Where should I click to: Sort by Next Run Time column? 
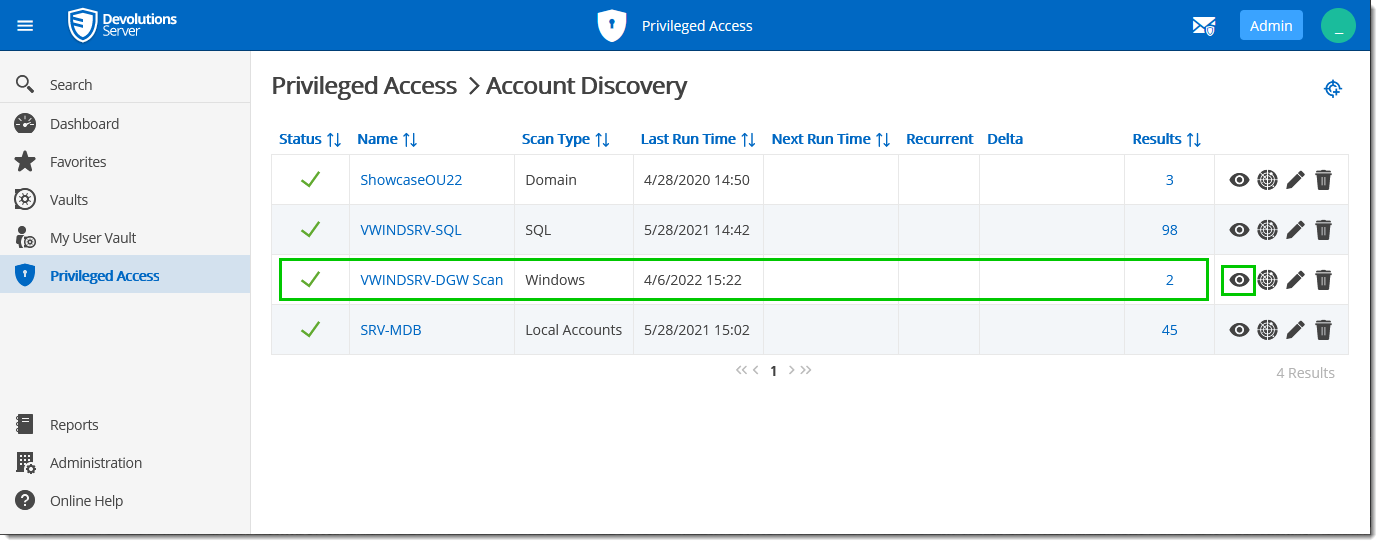(x=831, y=139)
